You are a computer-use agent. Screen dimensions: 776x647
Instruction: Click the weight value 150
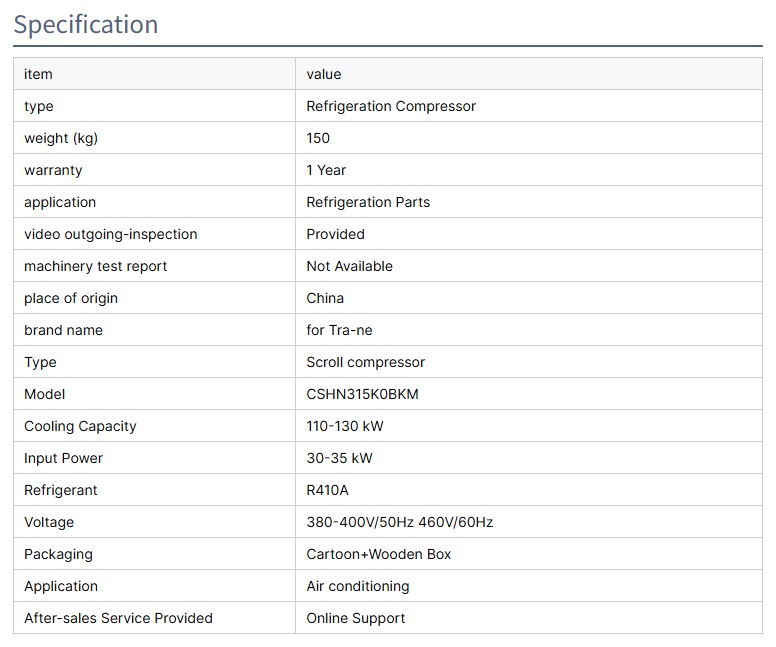click(x=318, y=138)
